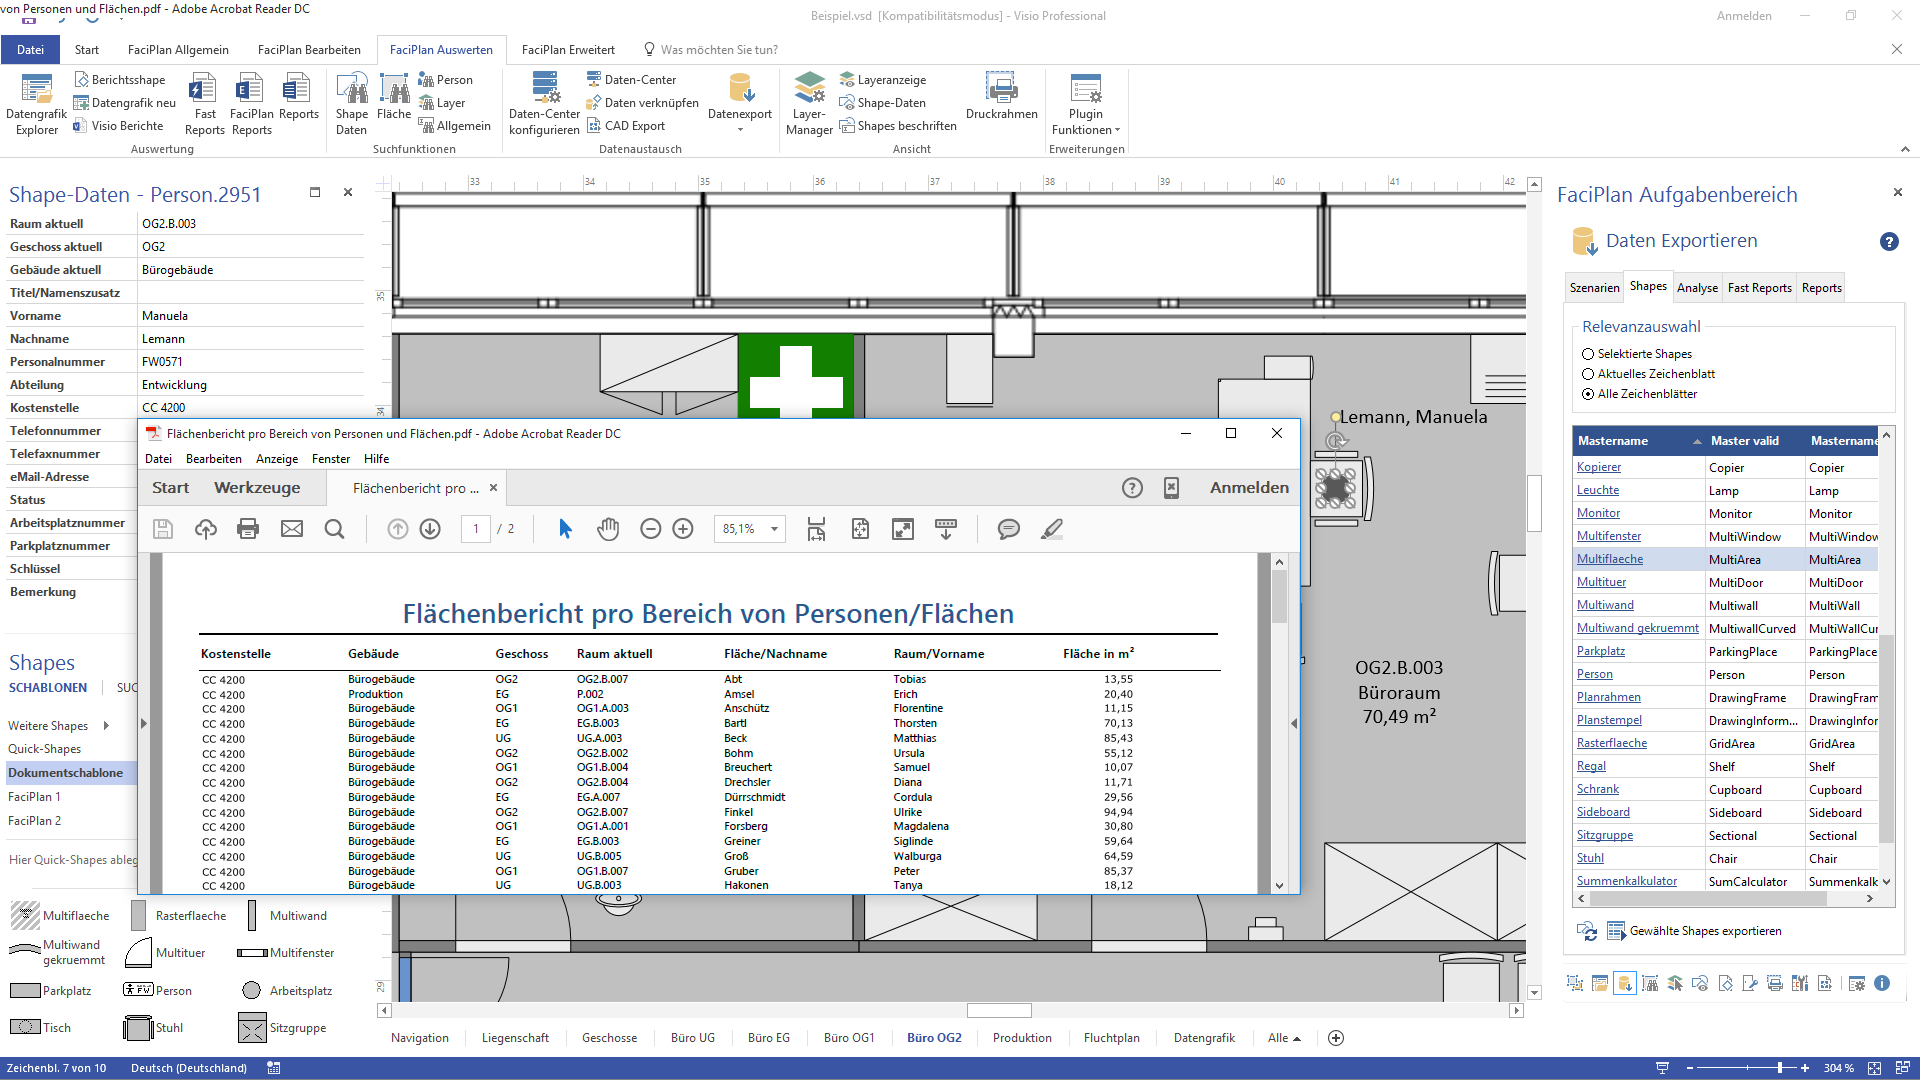The height and width of the screenshot is (1080, 1920).
Task: Open 'Alle' page list dropdown
Action: point(1284,1038)
